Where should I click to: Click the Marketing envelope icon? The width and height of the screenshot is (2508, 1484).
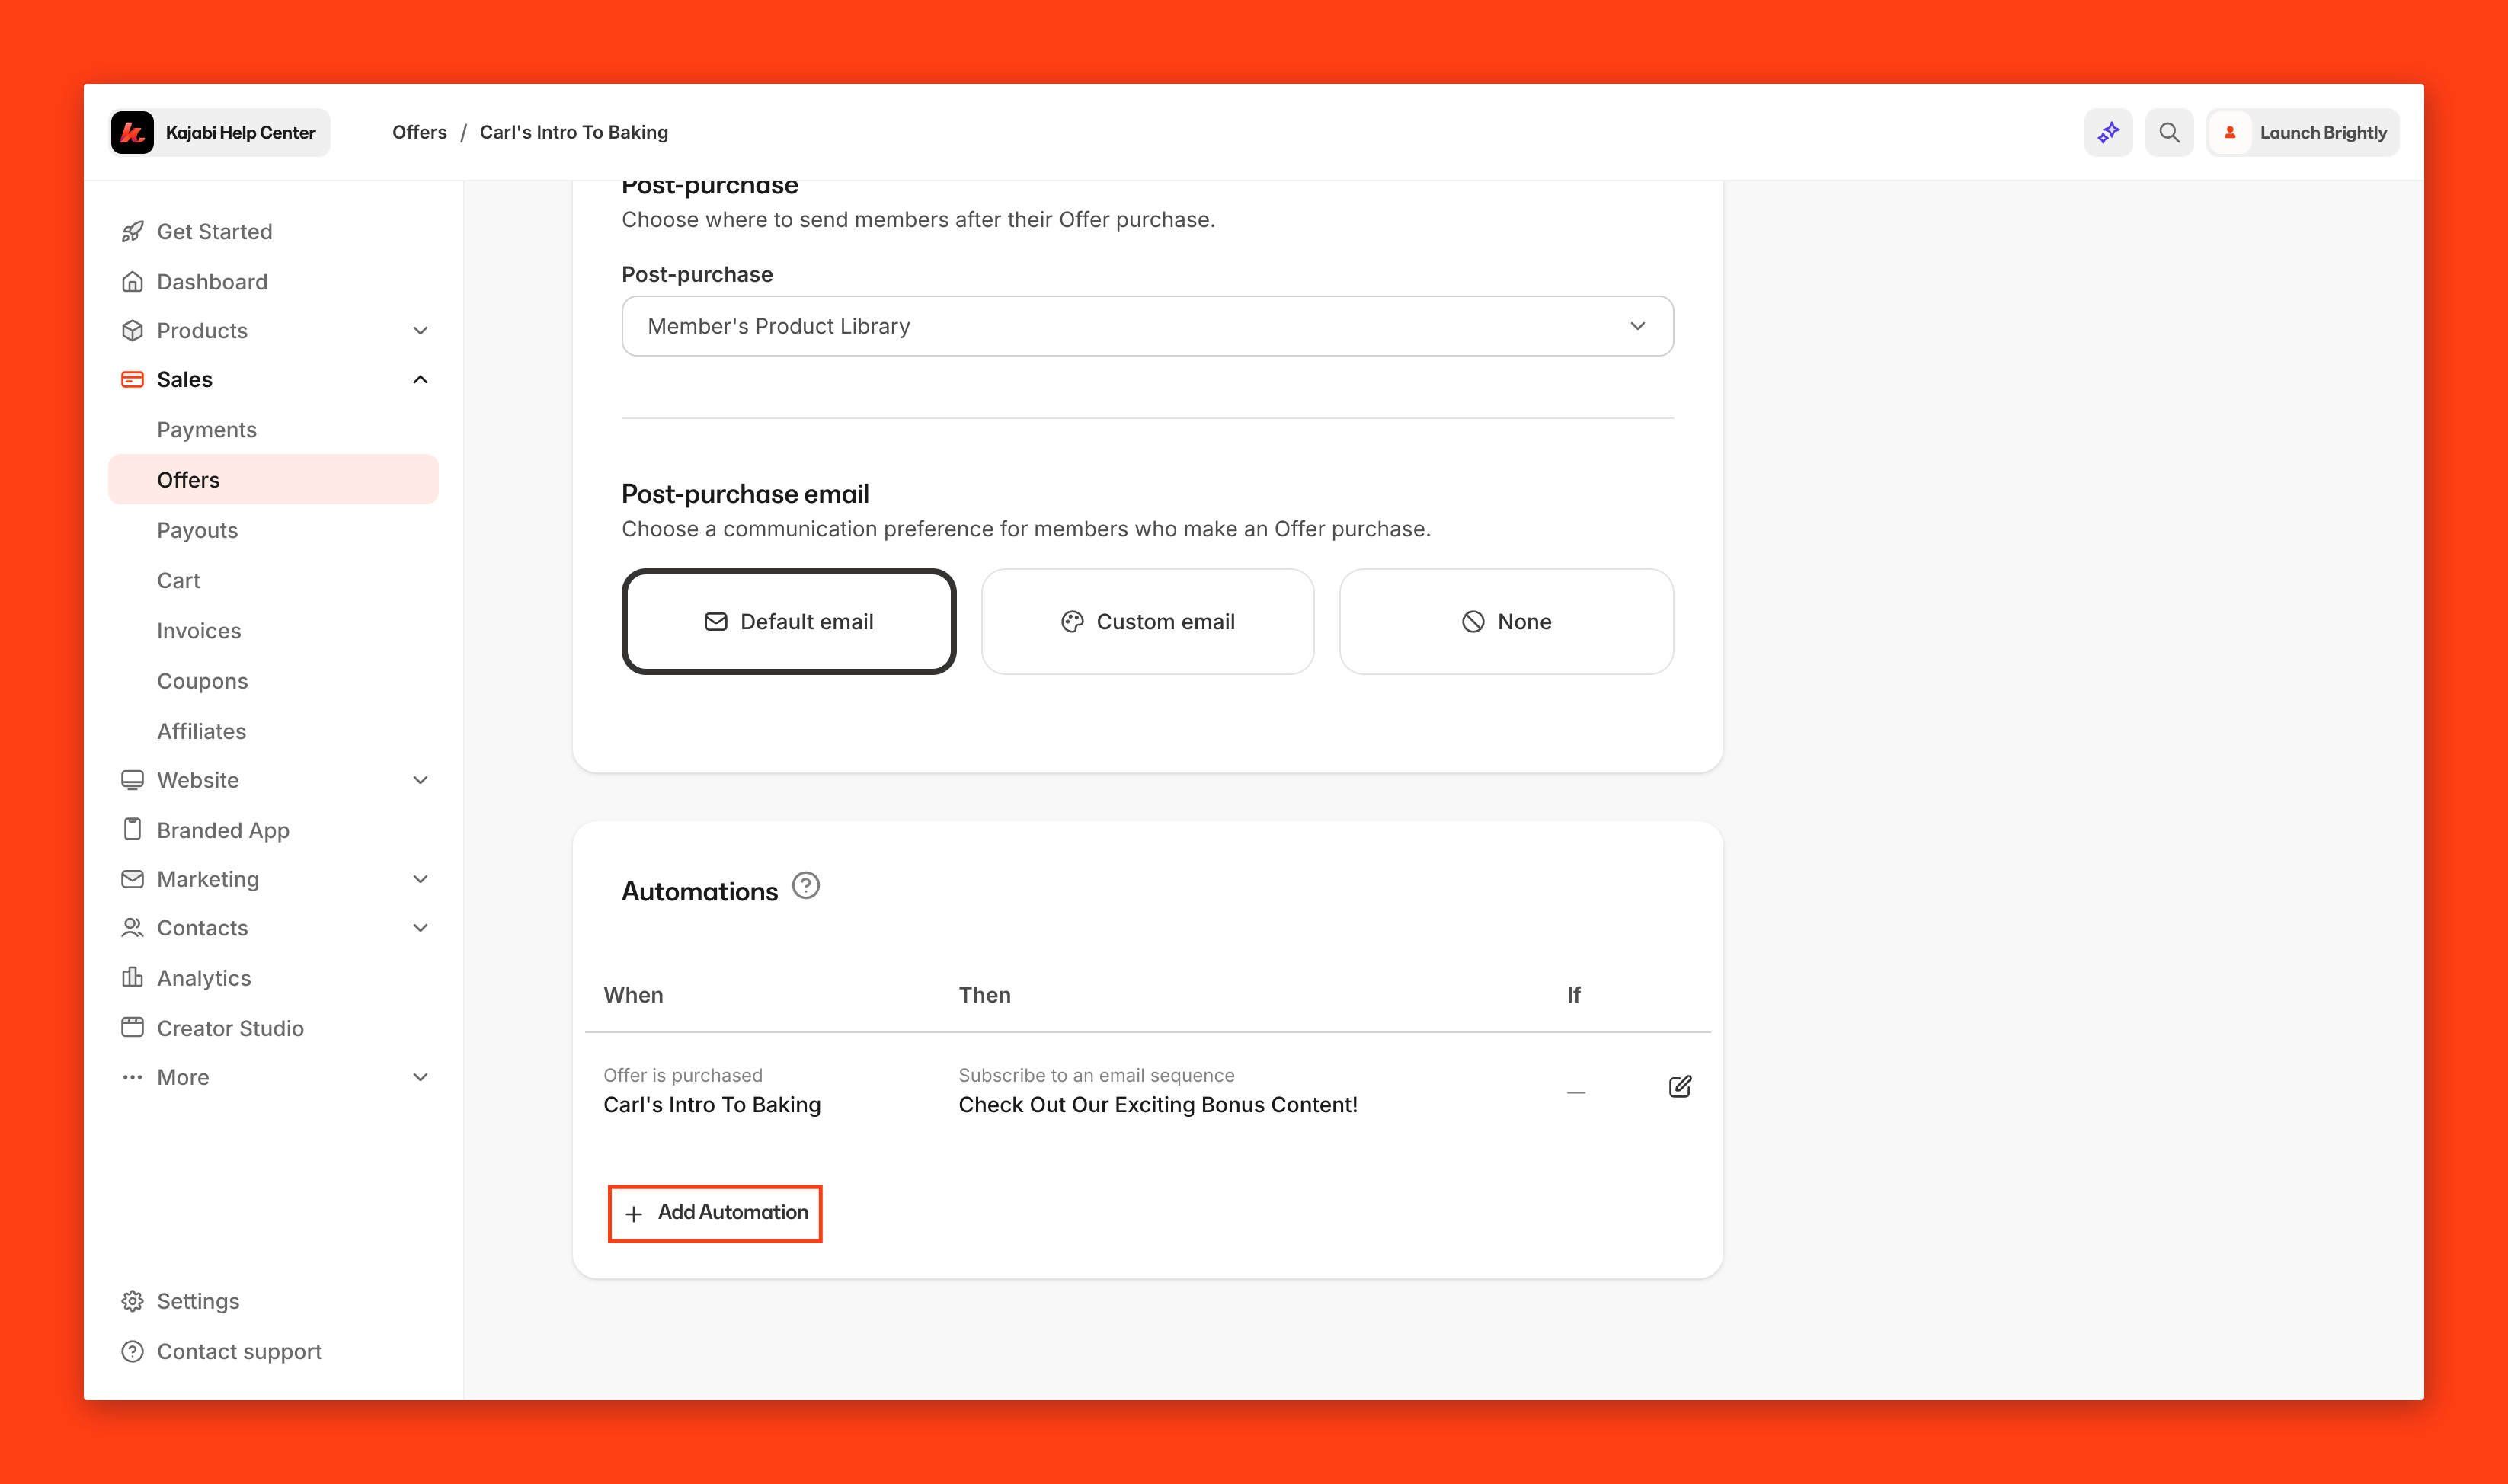tap(132, 879)
